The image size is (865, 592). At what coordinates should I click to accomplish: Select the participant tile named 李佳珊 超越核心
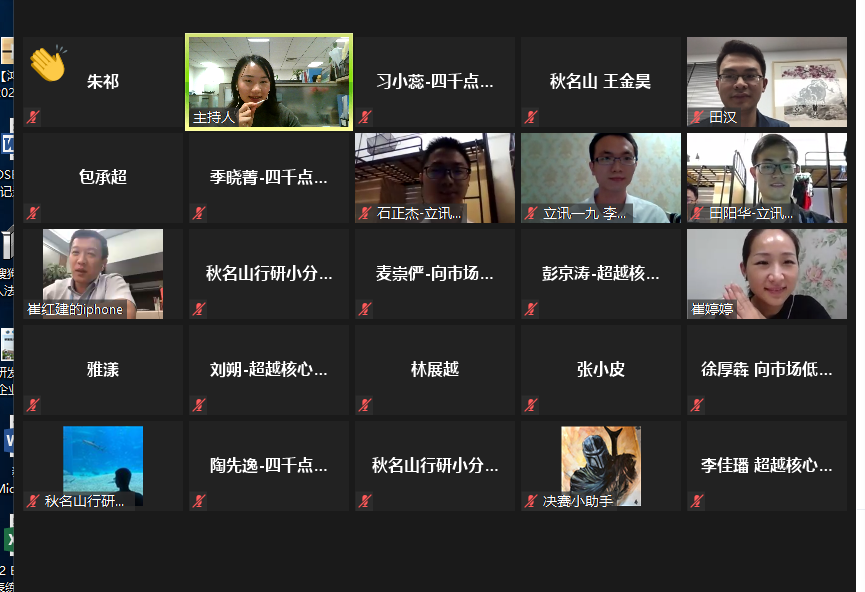coord(767,466)
